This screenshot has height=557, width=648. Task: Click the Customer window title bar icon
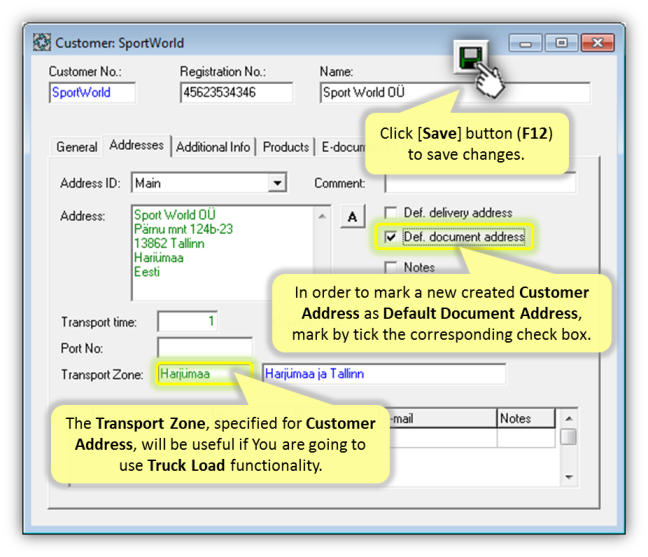click(x=42, y=43)
